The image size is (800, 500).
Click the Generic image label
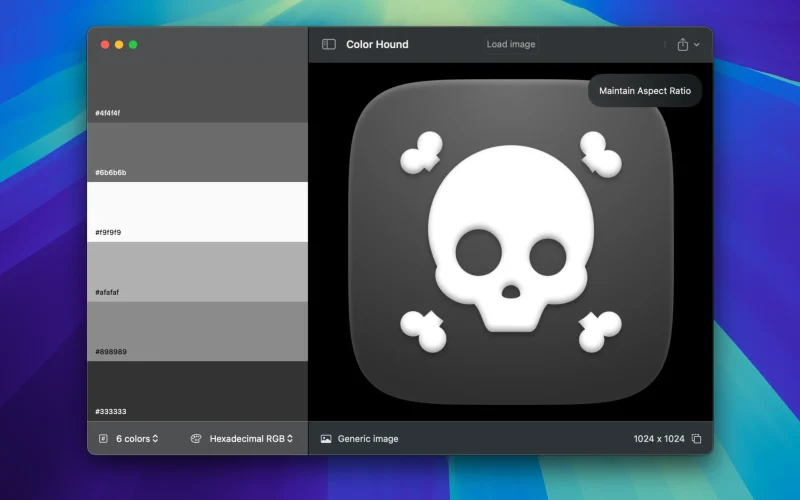(x=368, y=439)
